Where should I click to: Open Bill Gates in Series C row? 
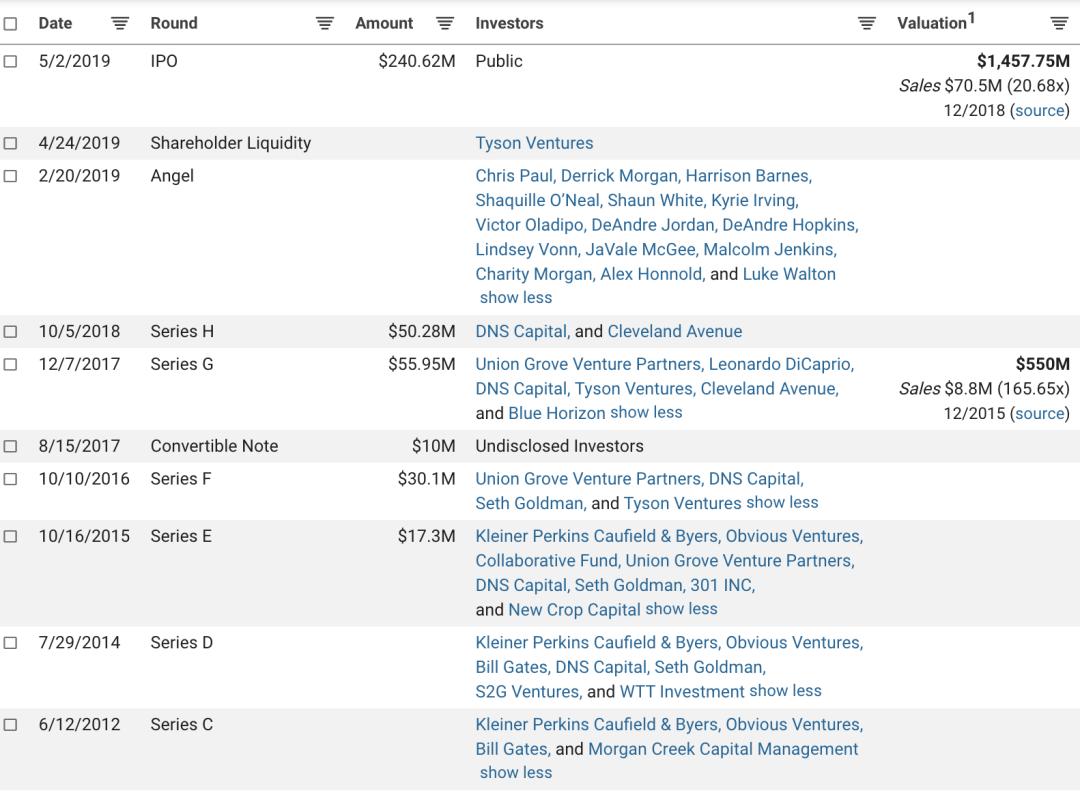click(x=511, y=749)
